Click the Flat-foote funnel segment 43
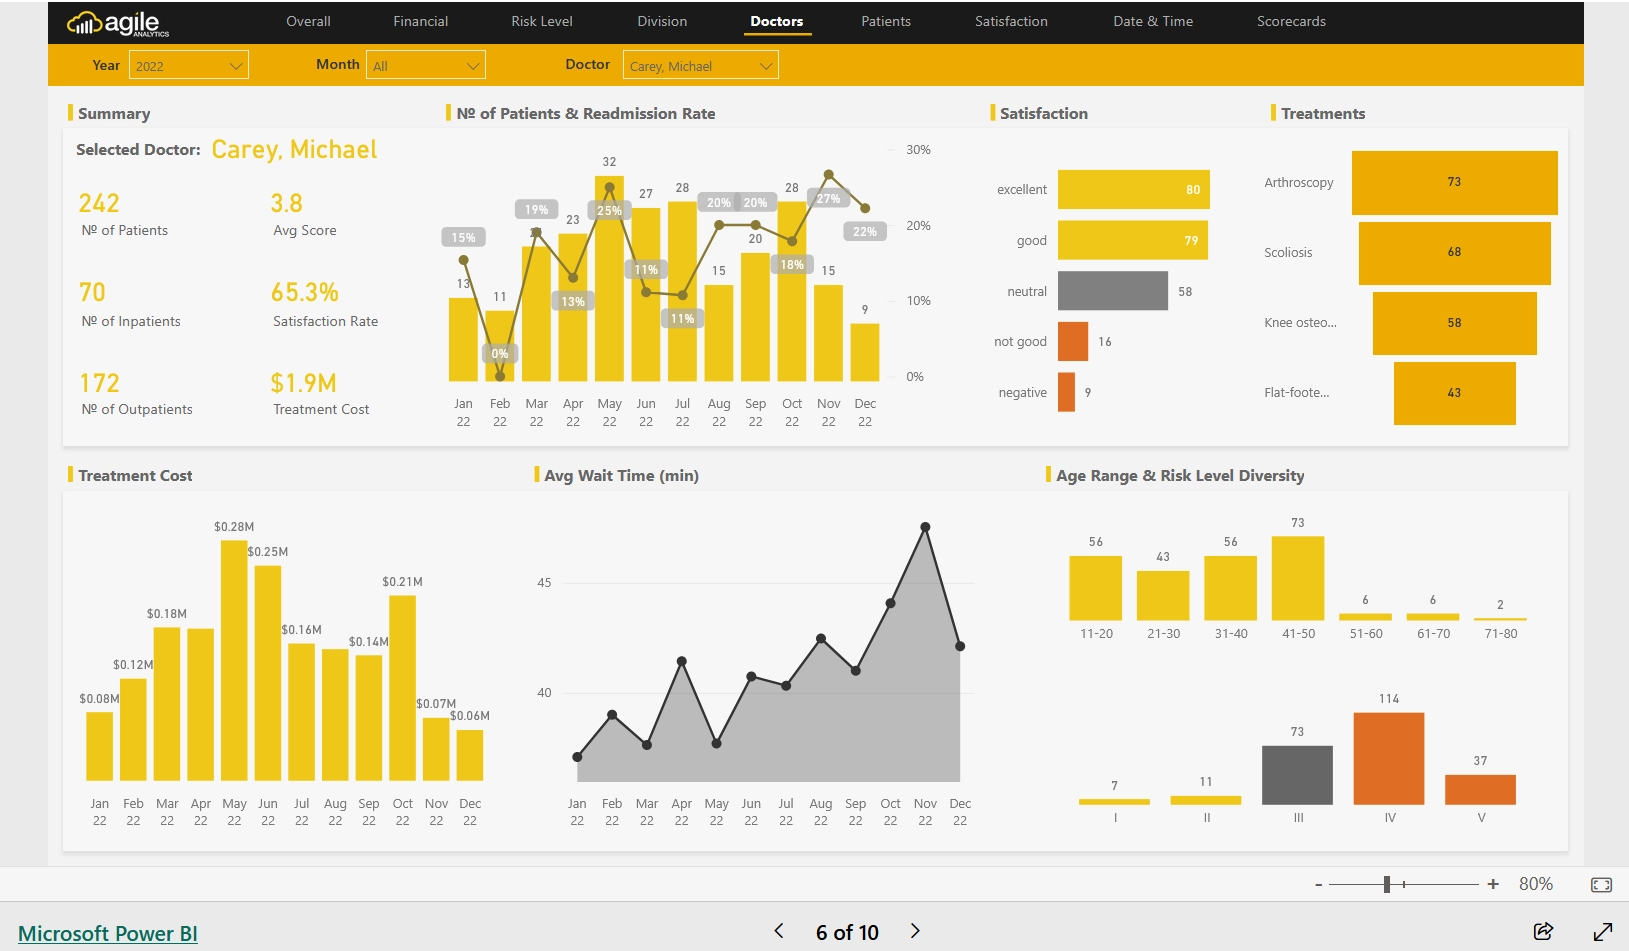 1454,393
